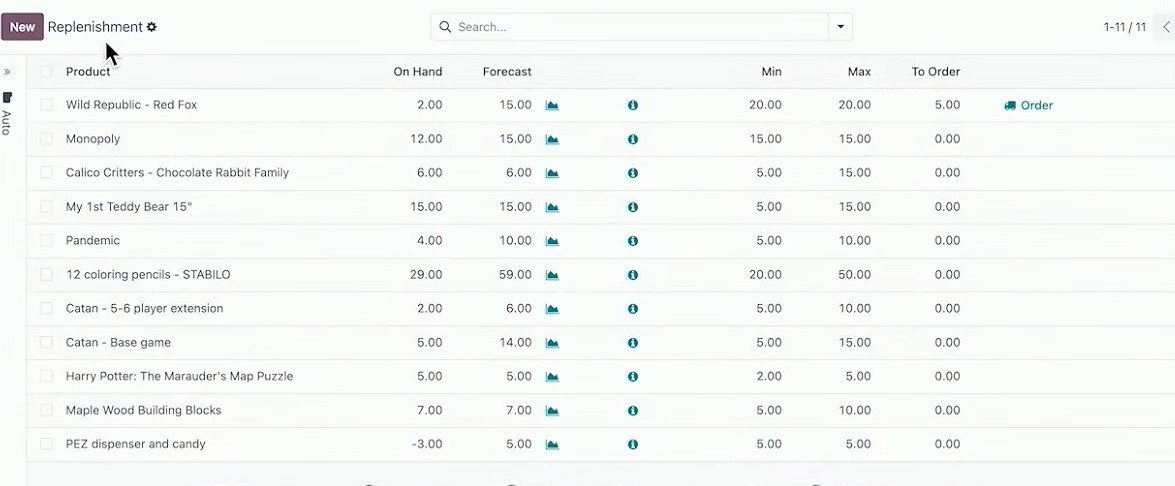Open the Replenishment settings gear
This screenshot has width=1175, height=486.
click(x=151, y=27)
